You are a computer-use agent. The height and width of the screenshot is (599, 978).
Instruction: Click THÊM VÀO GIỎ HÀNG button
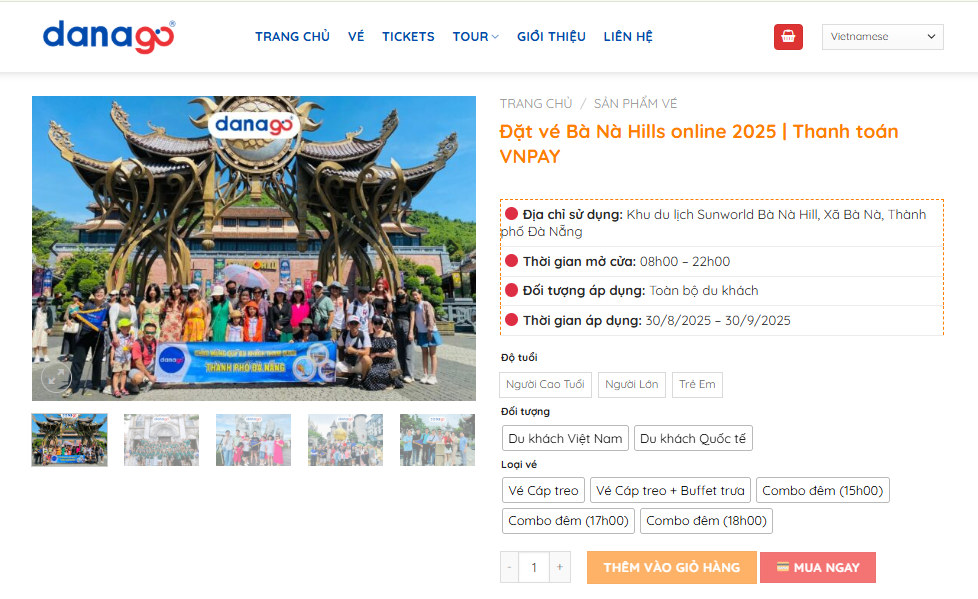point(672,568)
